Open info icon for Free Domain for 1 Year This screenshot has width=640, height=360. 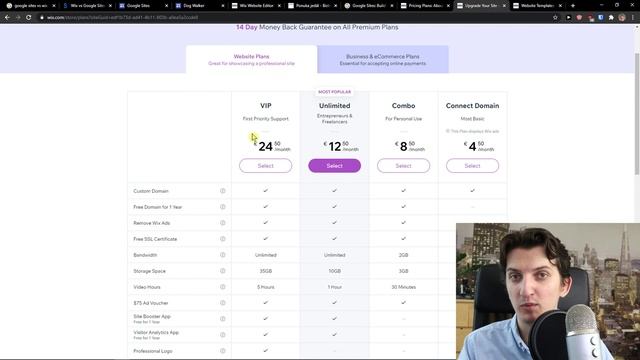223,207
